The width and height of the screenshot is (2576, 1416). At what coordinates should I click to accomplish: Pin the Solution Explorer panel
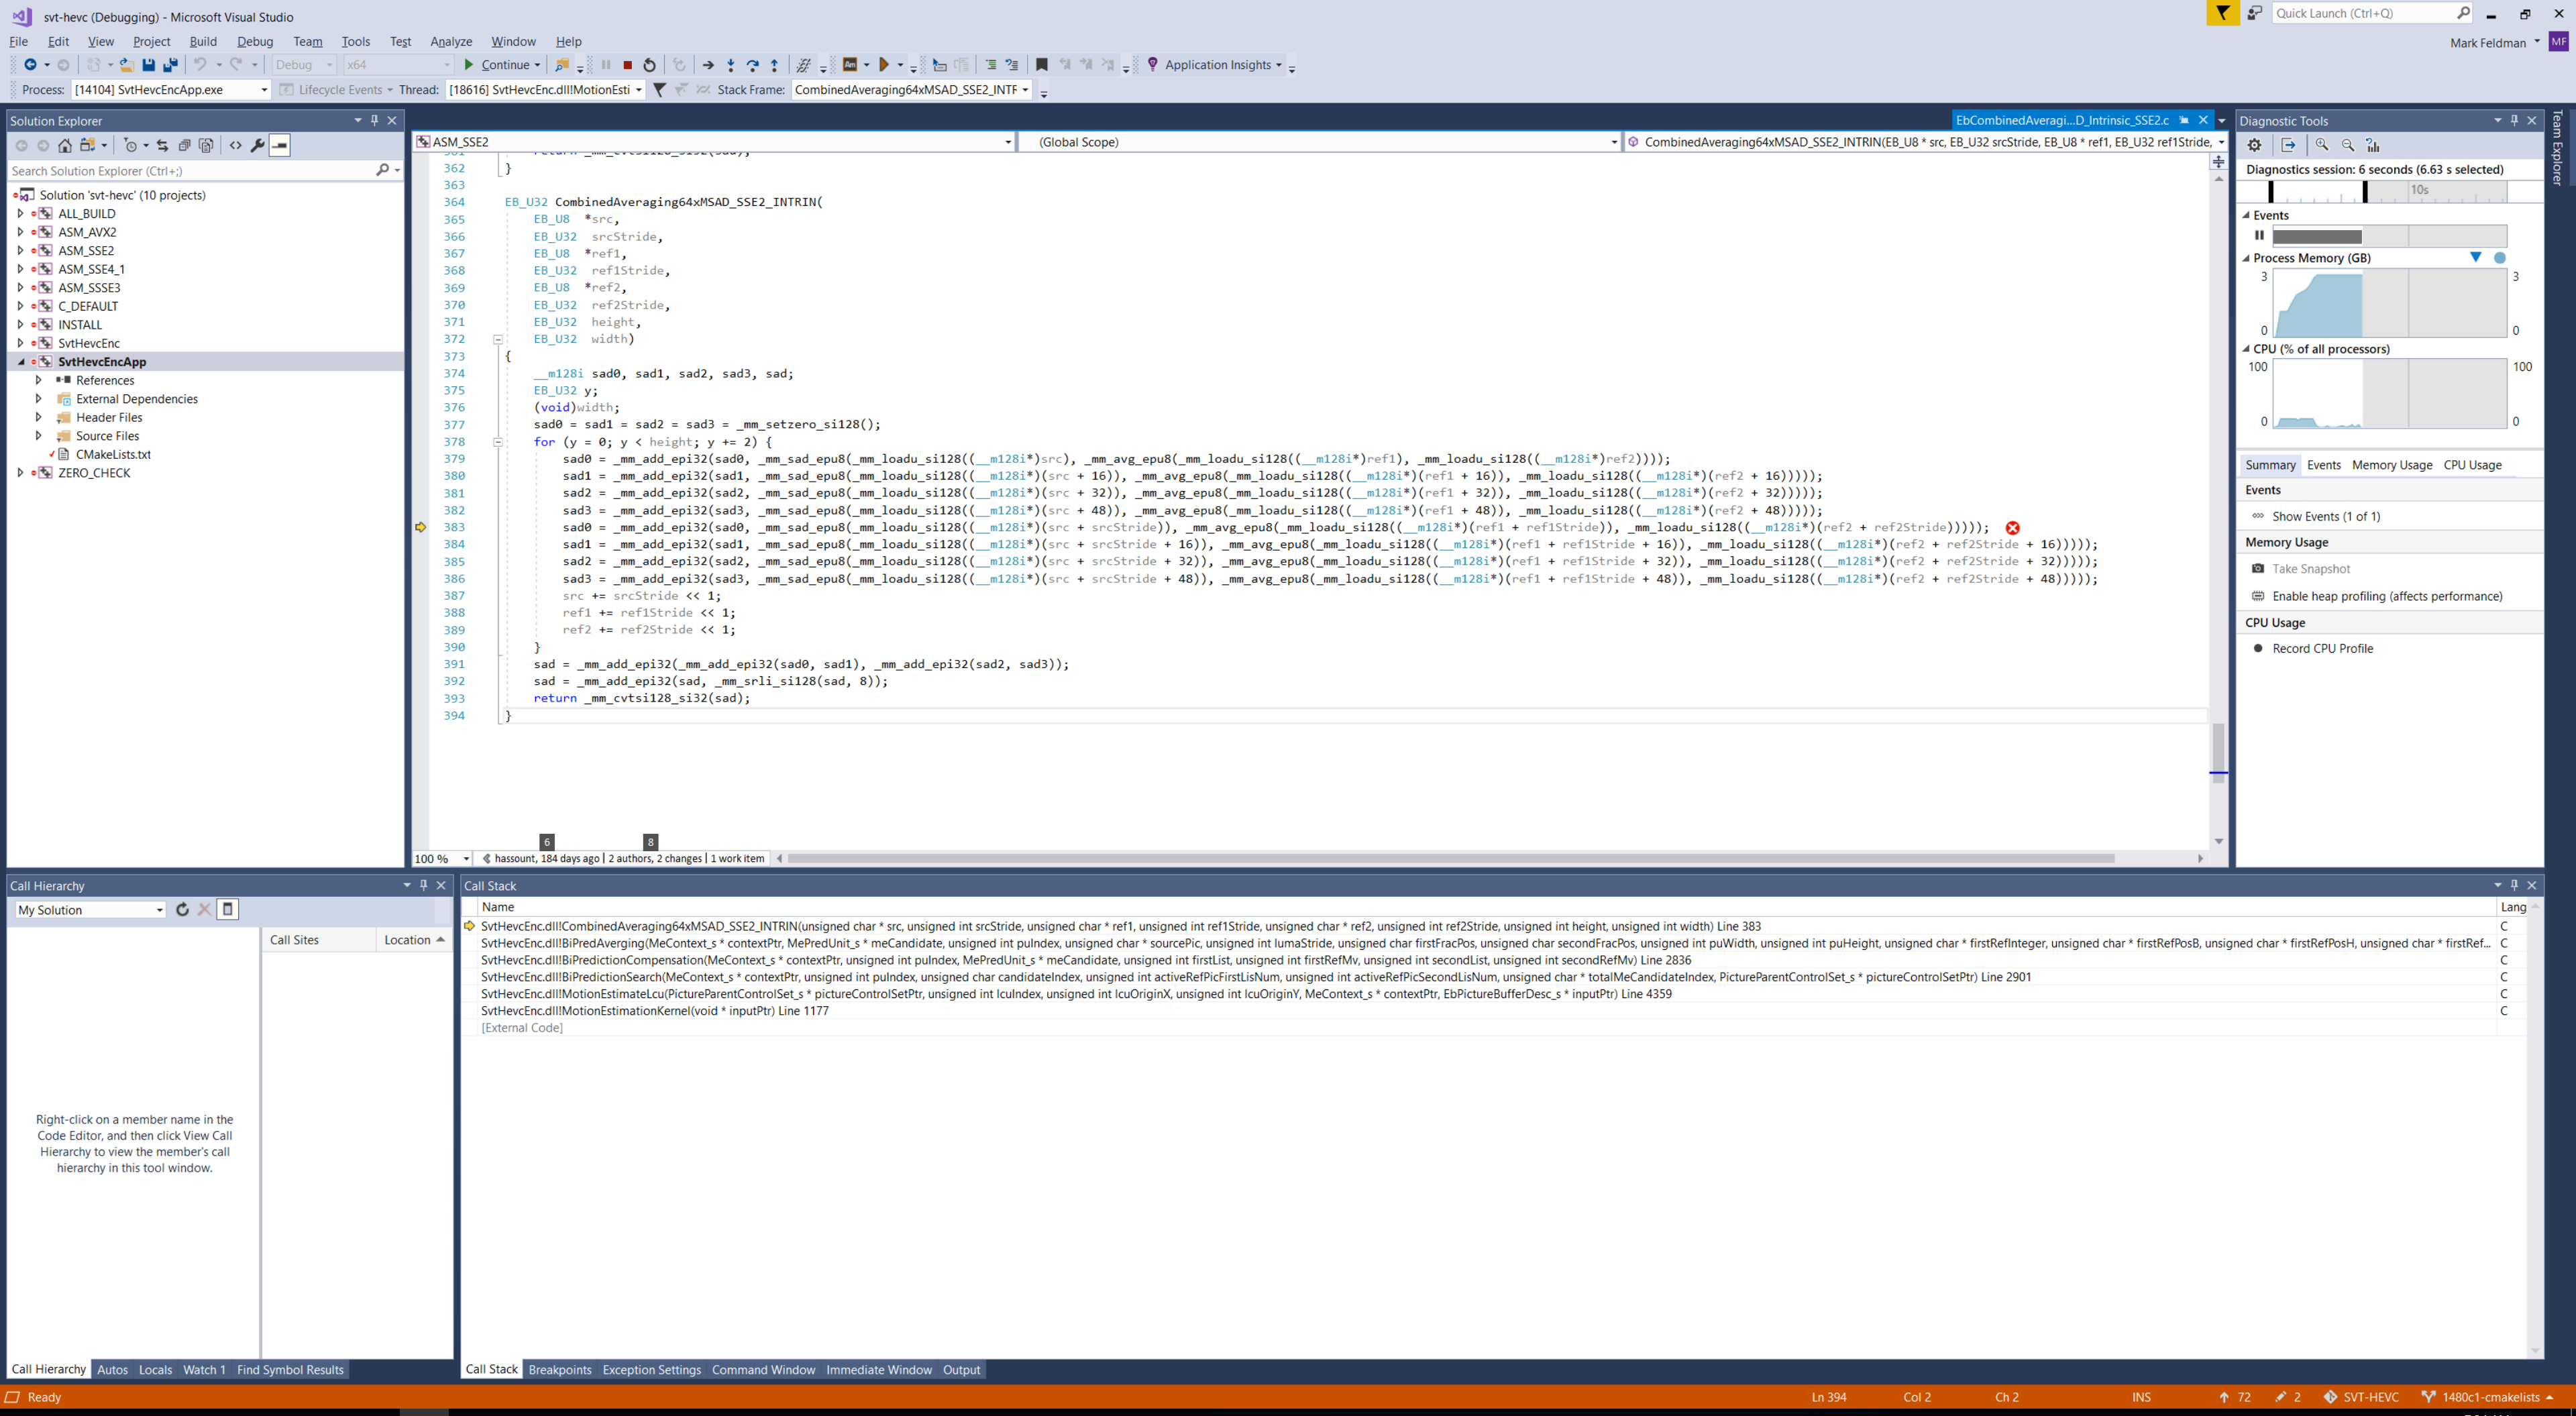tap(375, 120)
